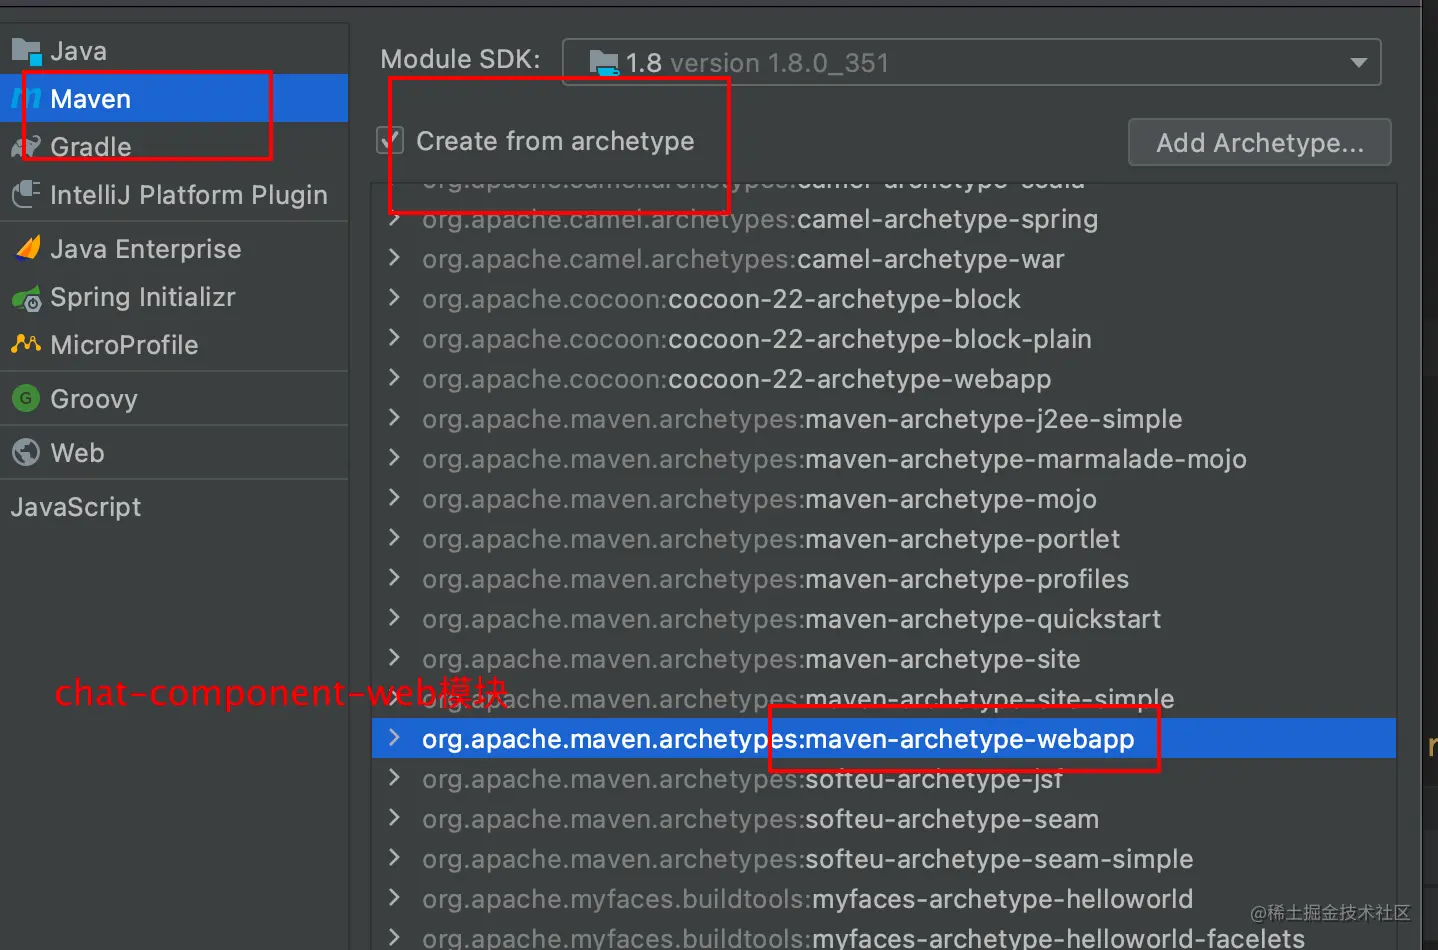Choose Maven project type
1438x950 pixels.
coord(174,98)
